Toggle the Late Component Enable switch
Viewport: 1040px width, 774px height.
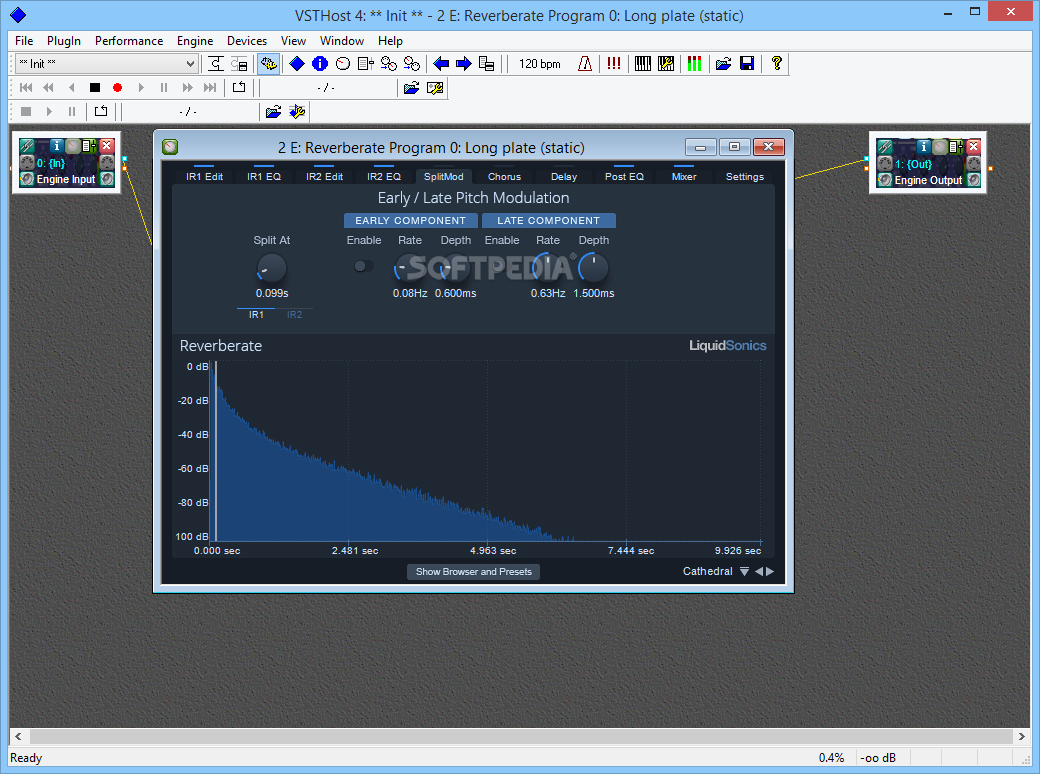coord(501,266)
